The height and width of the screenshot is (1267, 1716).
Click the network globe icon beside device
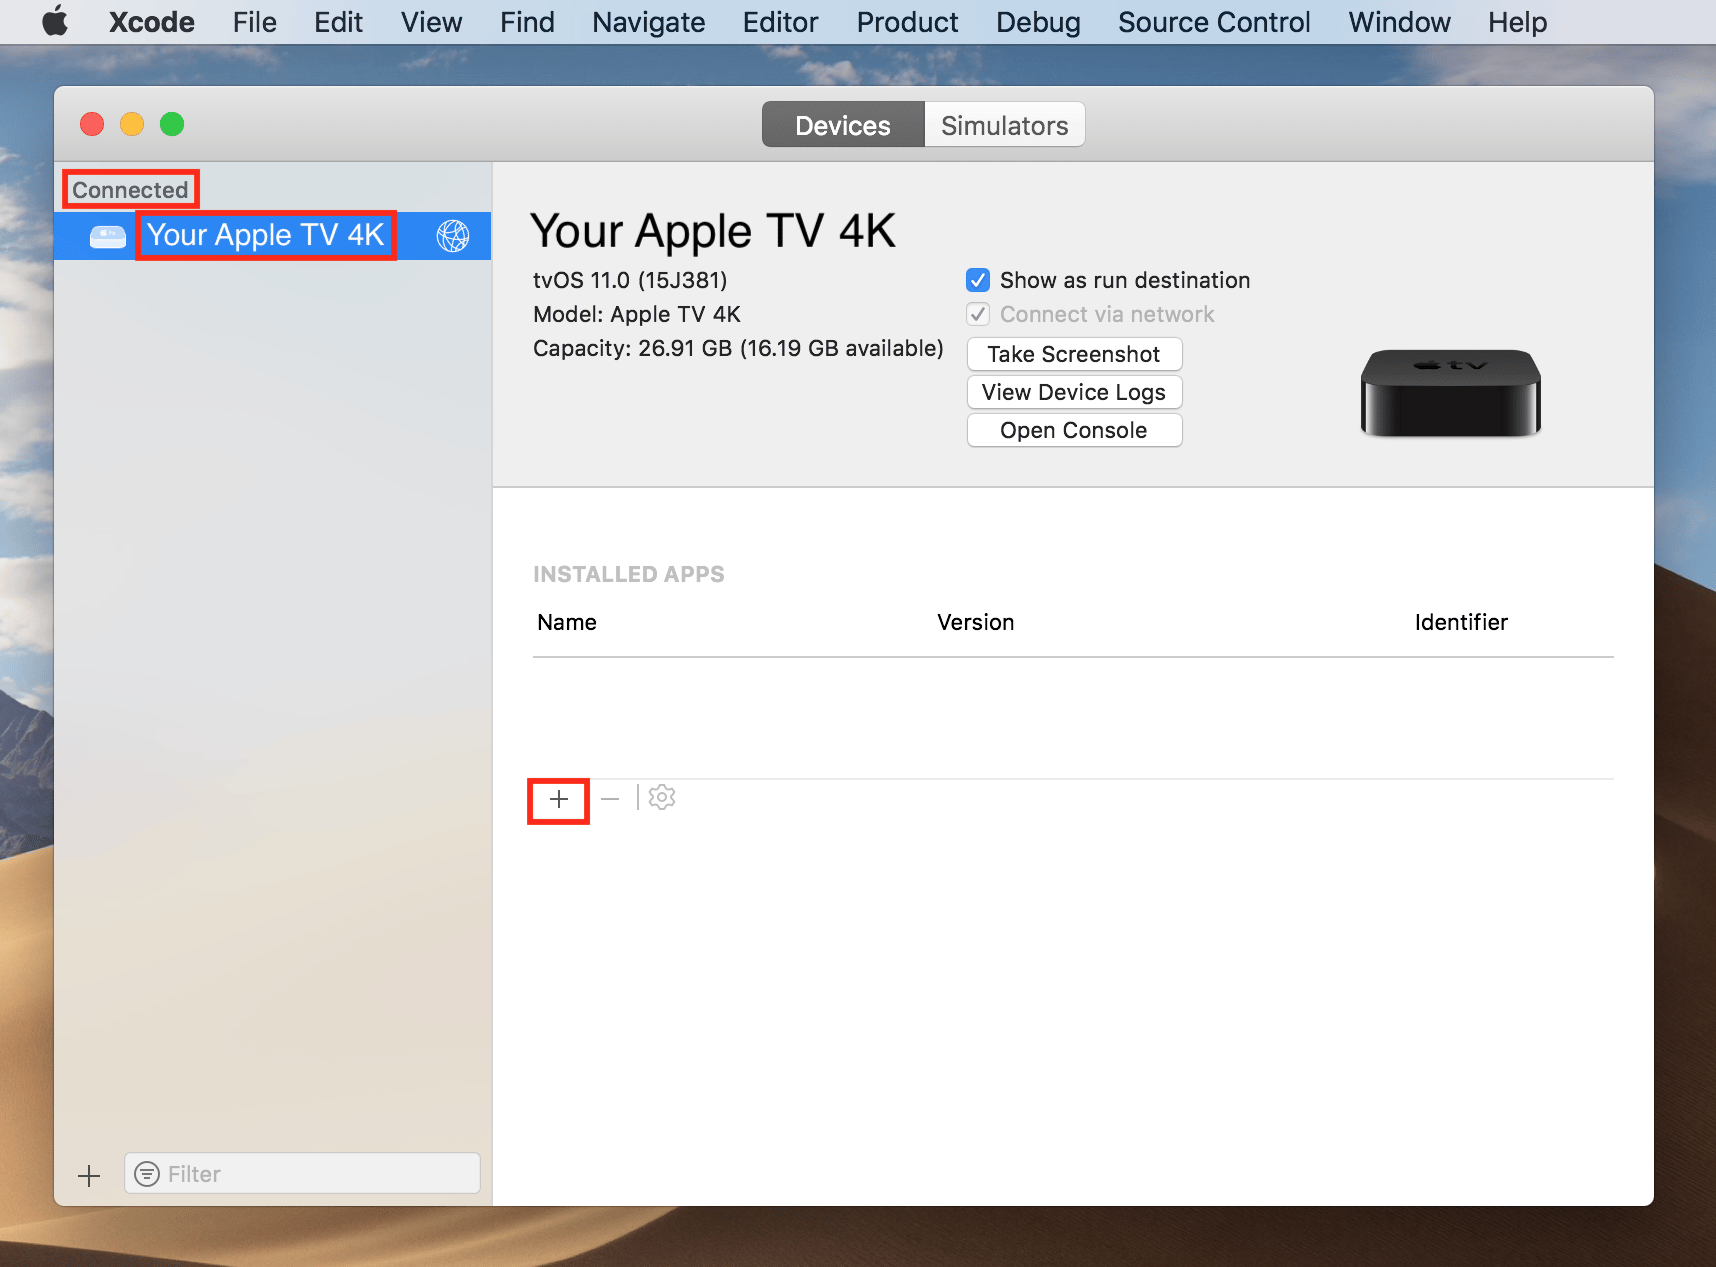coord(453,236)
